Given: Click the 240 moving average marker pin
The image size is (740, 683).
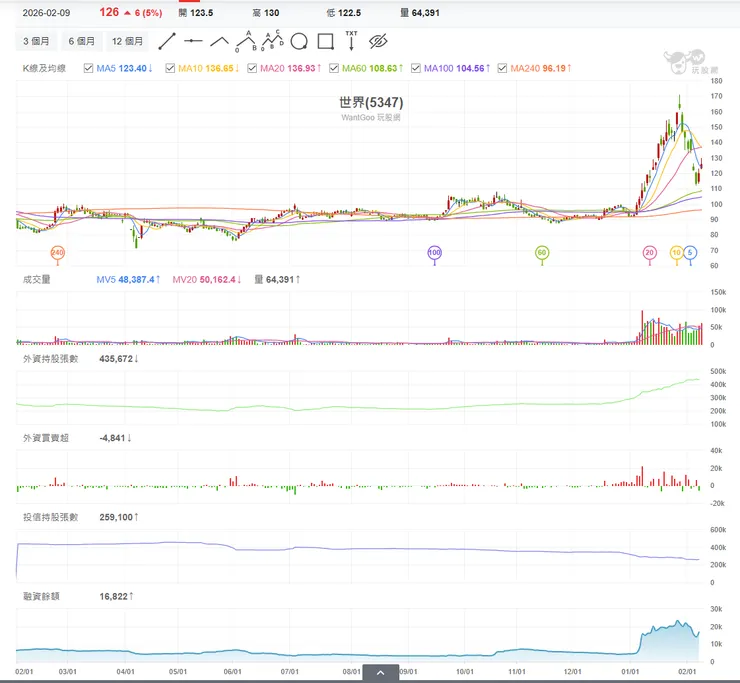Looking at the screenshot, I should pyautogui.click(x=58, y=253).
